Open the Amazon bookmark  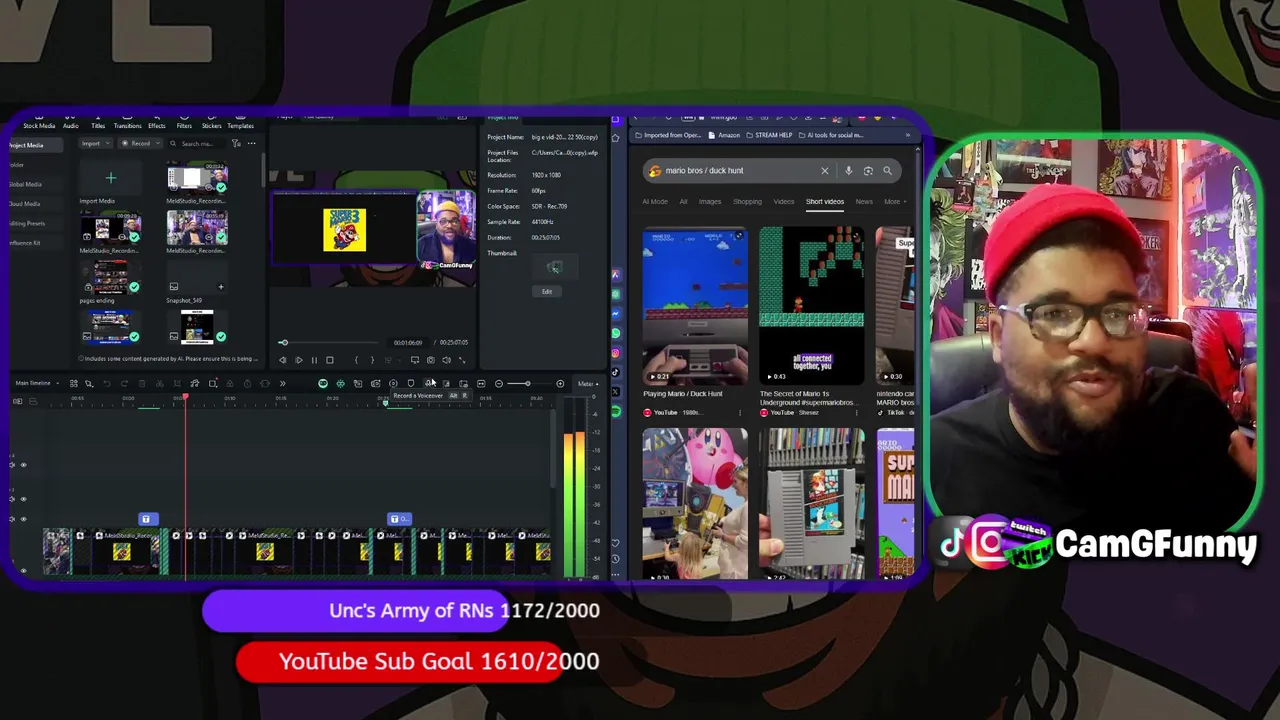(x=723, y=135)
